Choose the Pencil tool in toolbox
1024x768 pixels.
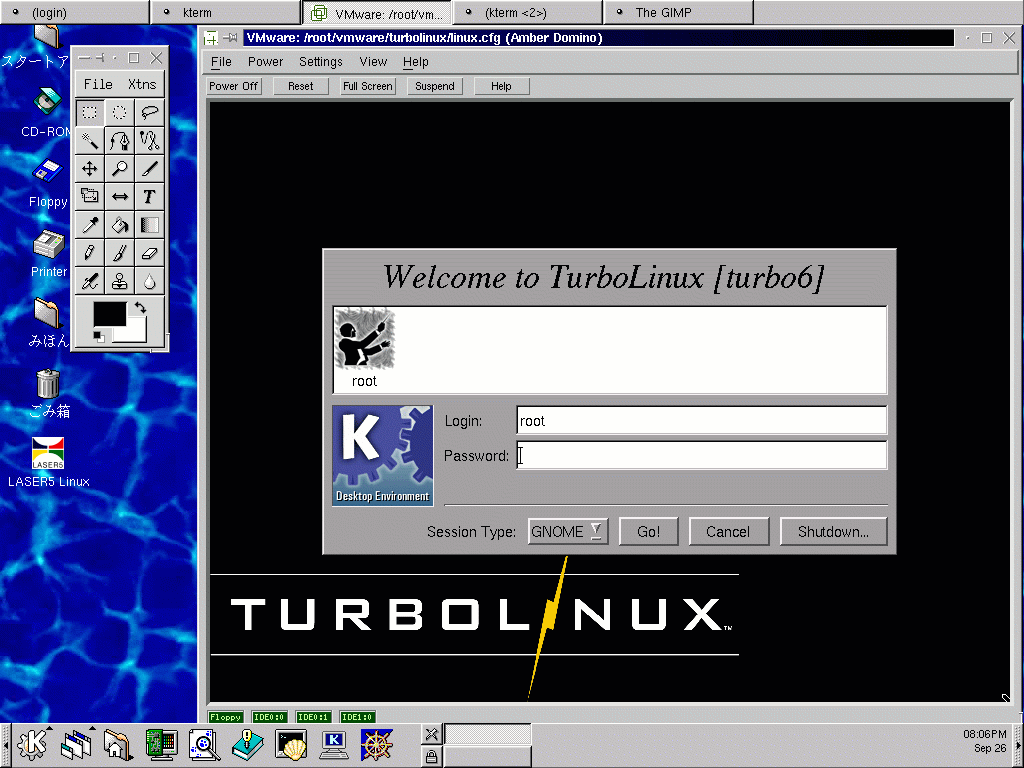[x=89, y=253]
